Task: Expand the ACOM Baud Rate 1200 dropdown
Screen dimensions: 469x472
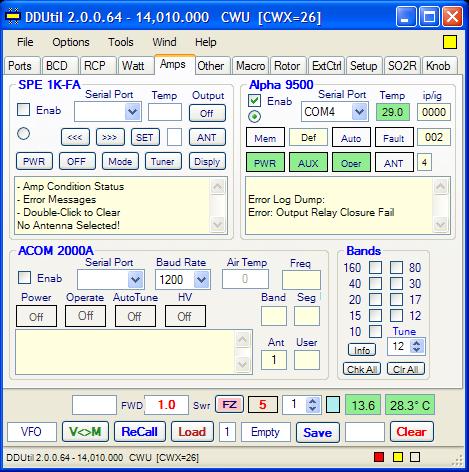Action: coord(201,279)
